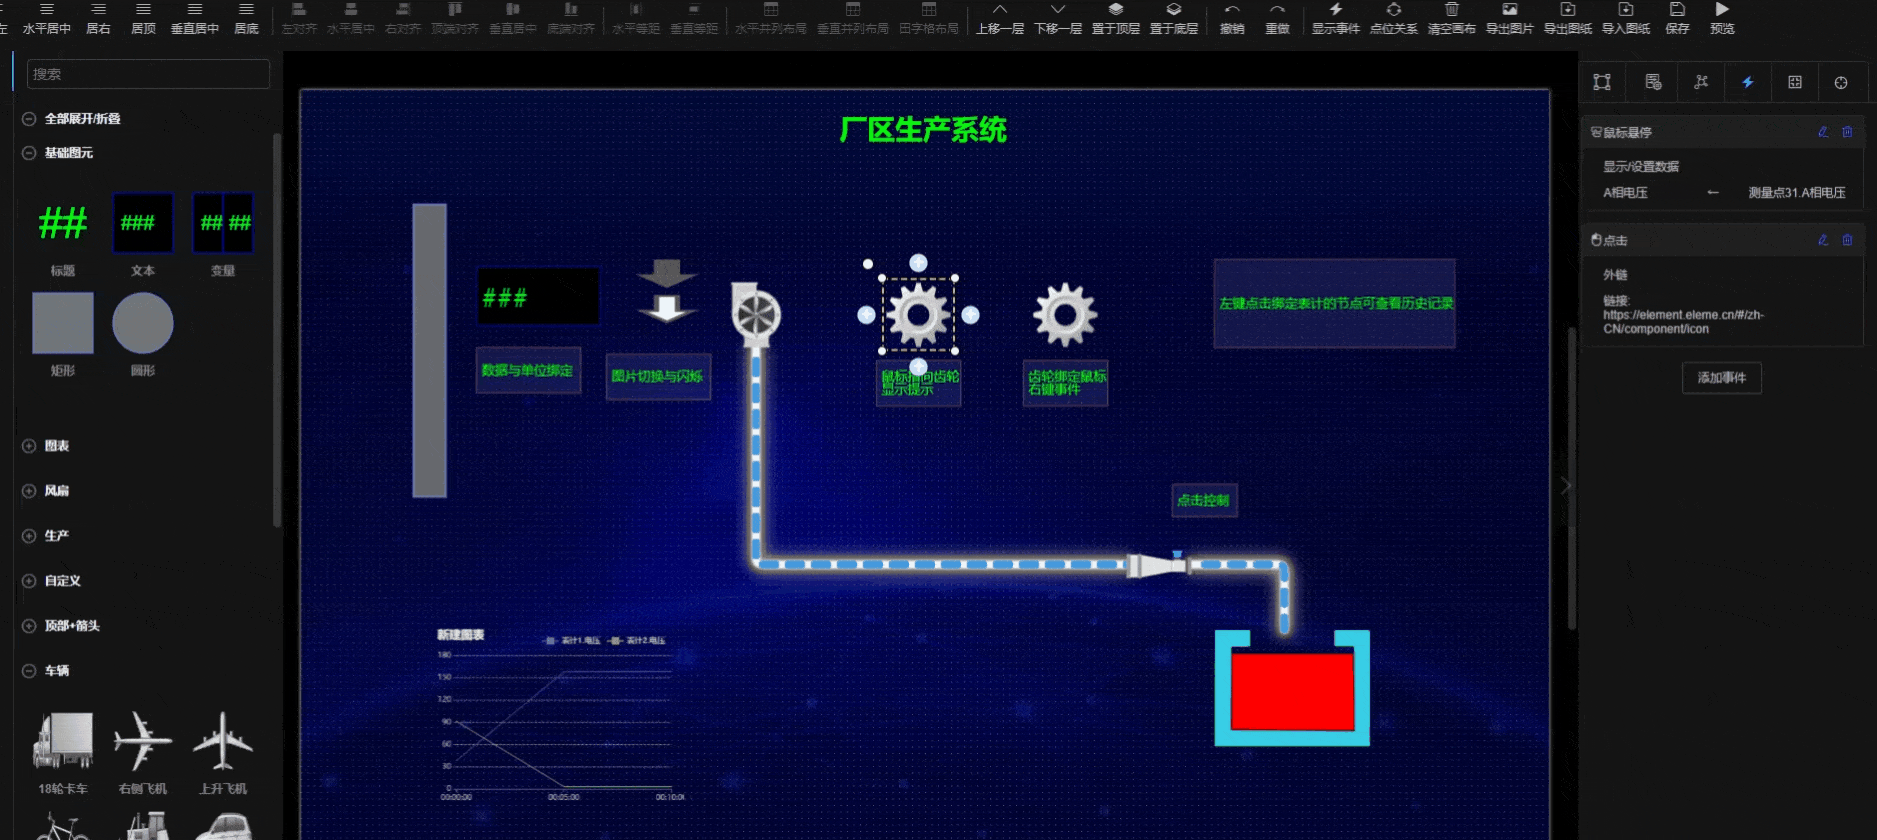Click the 点击控制 button on canvas
The image size is (1877, 840).
tap(1204, 500)
